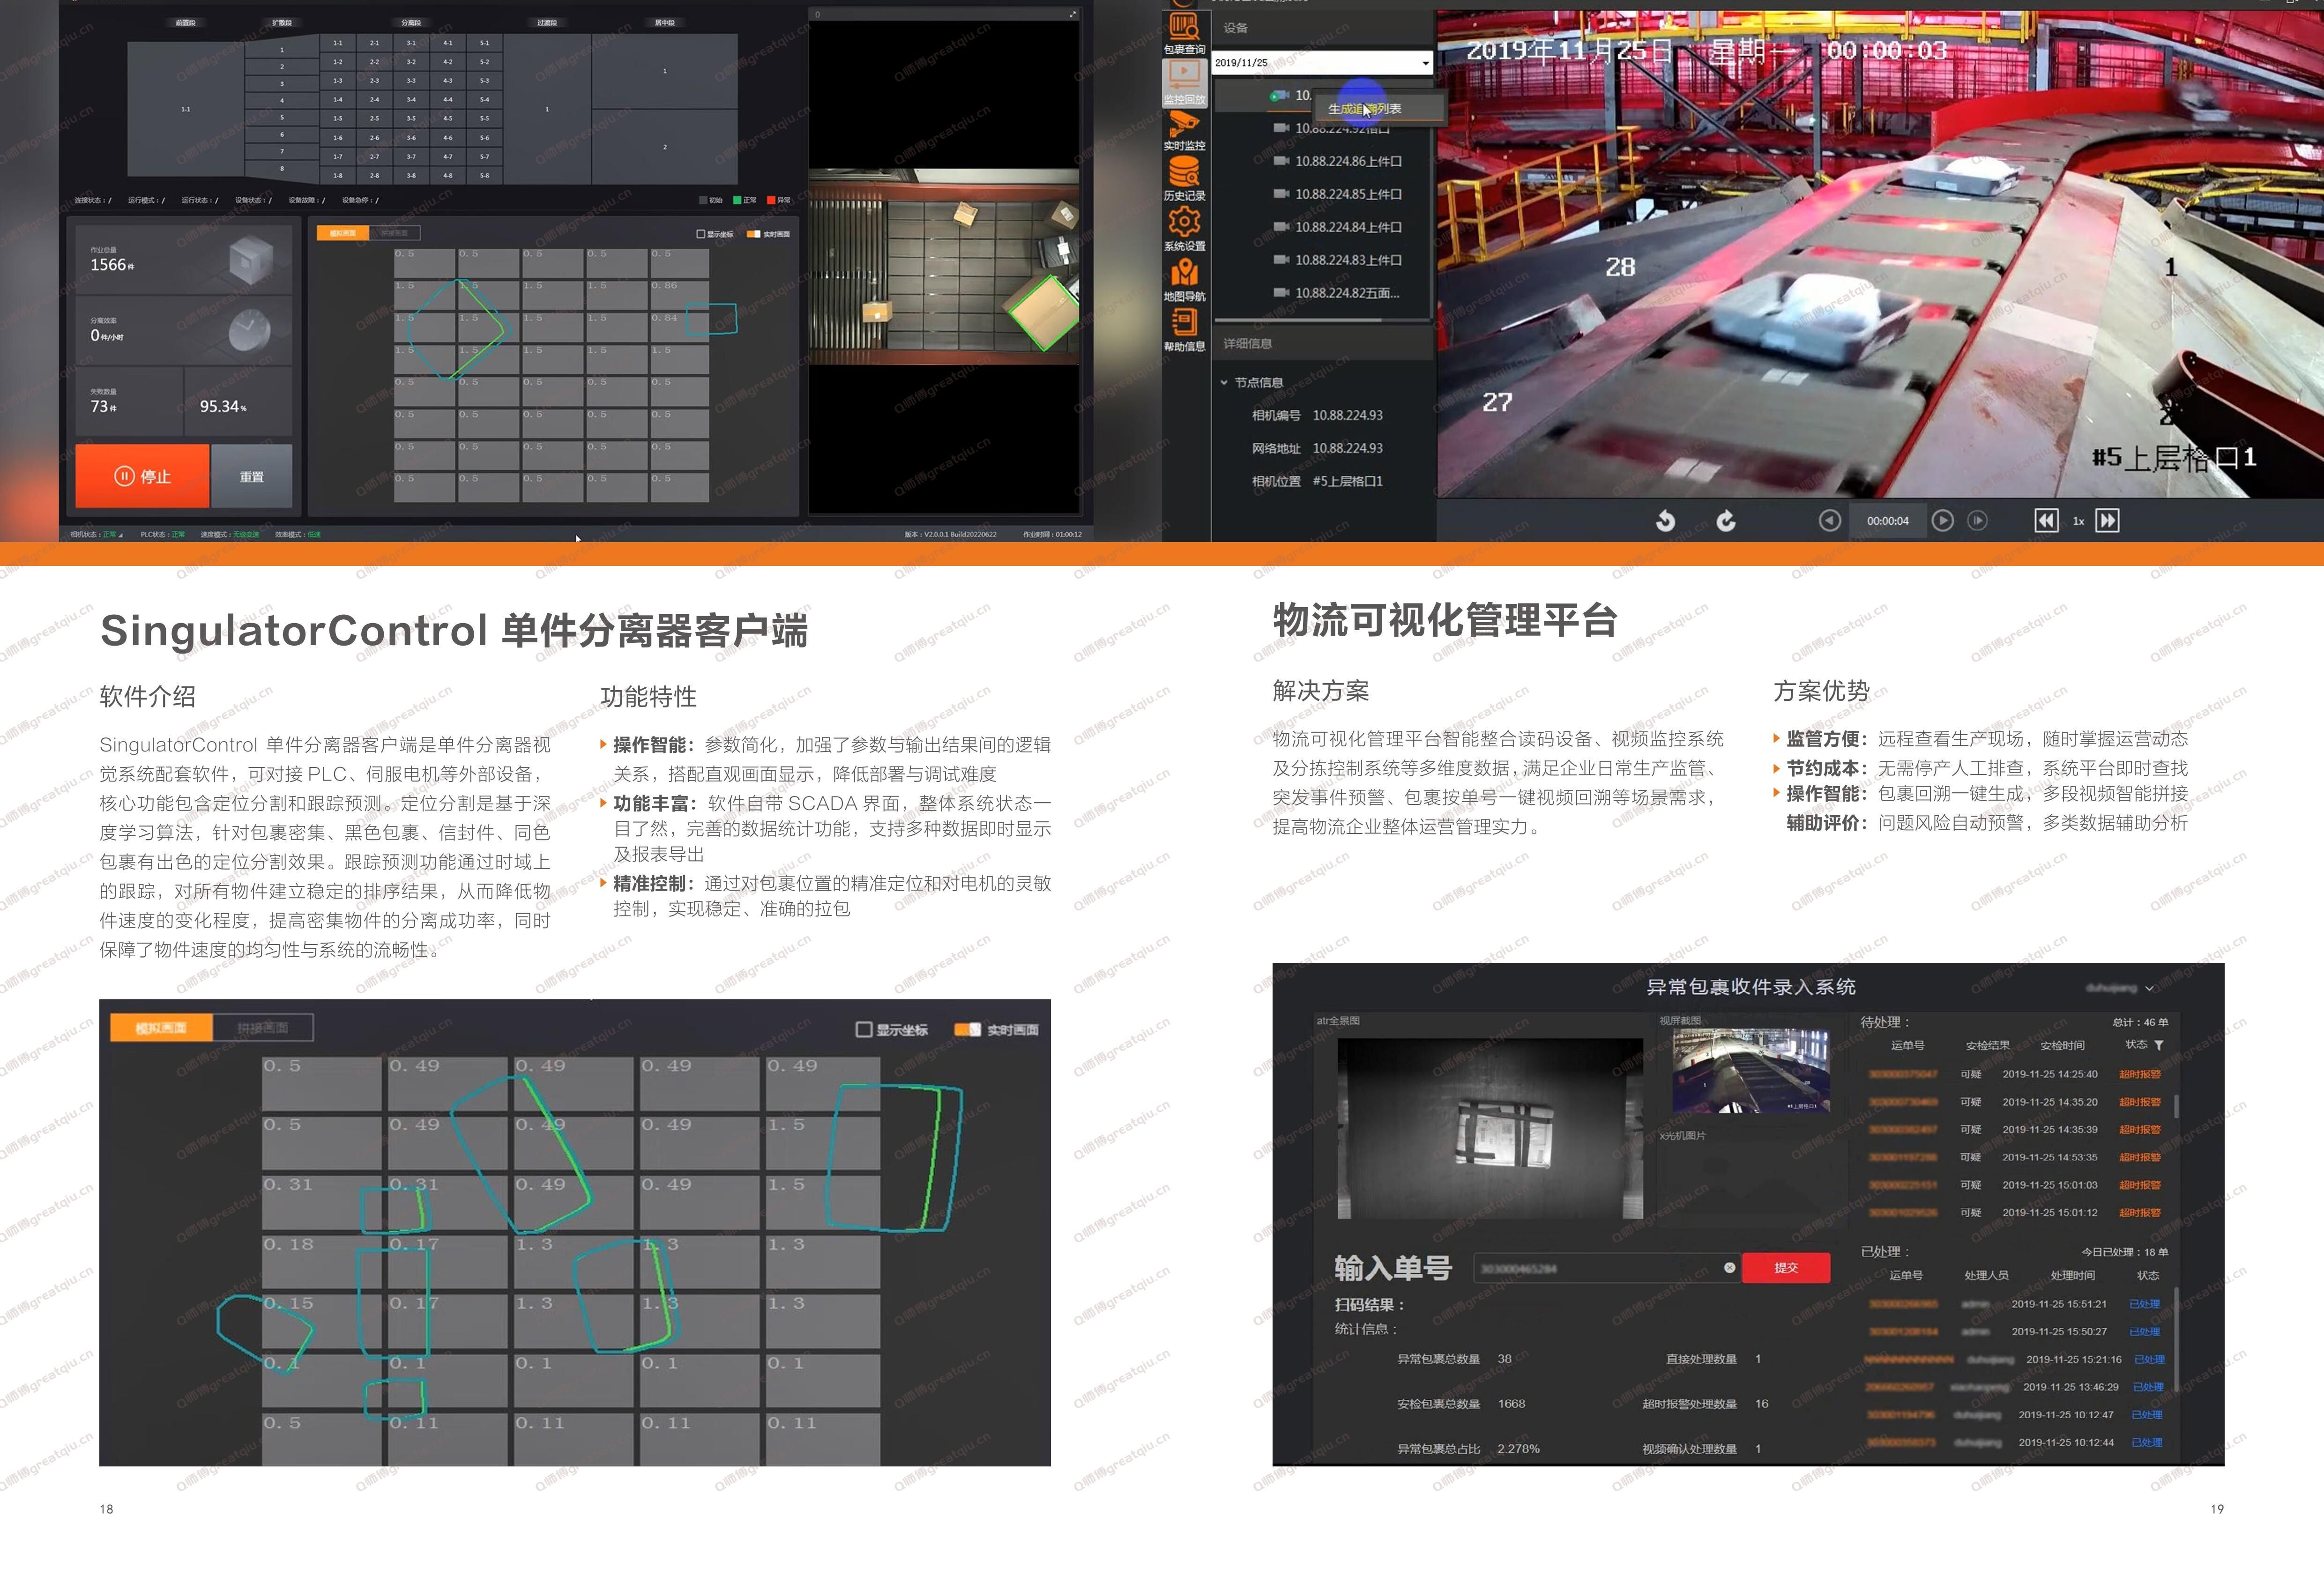2324x1577 pixels.
Task: Toggle 实时画面 in the enlarged grid view
Action: pyautogui.click(x=967, y=1029)
